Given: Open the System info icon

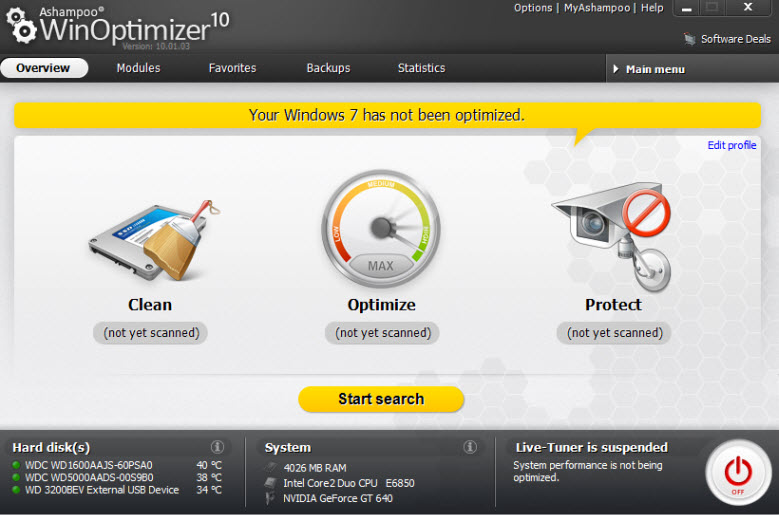Looking at the screenshot, I should pyautogui.click(x=470, y=446).
